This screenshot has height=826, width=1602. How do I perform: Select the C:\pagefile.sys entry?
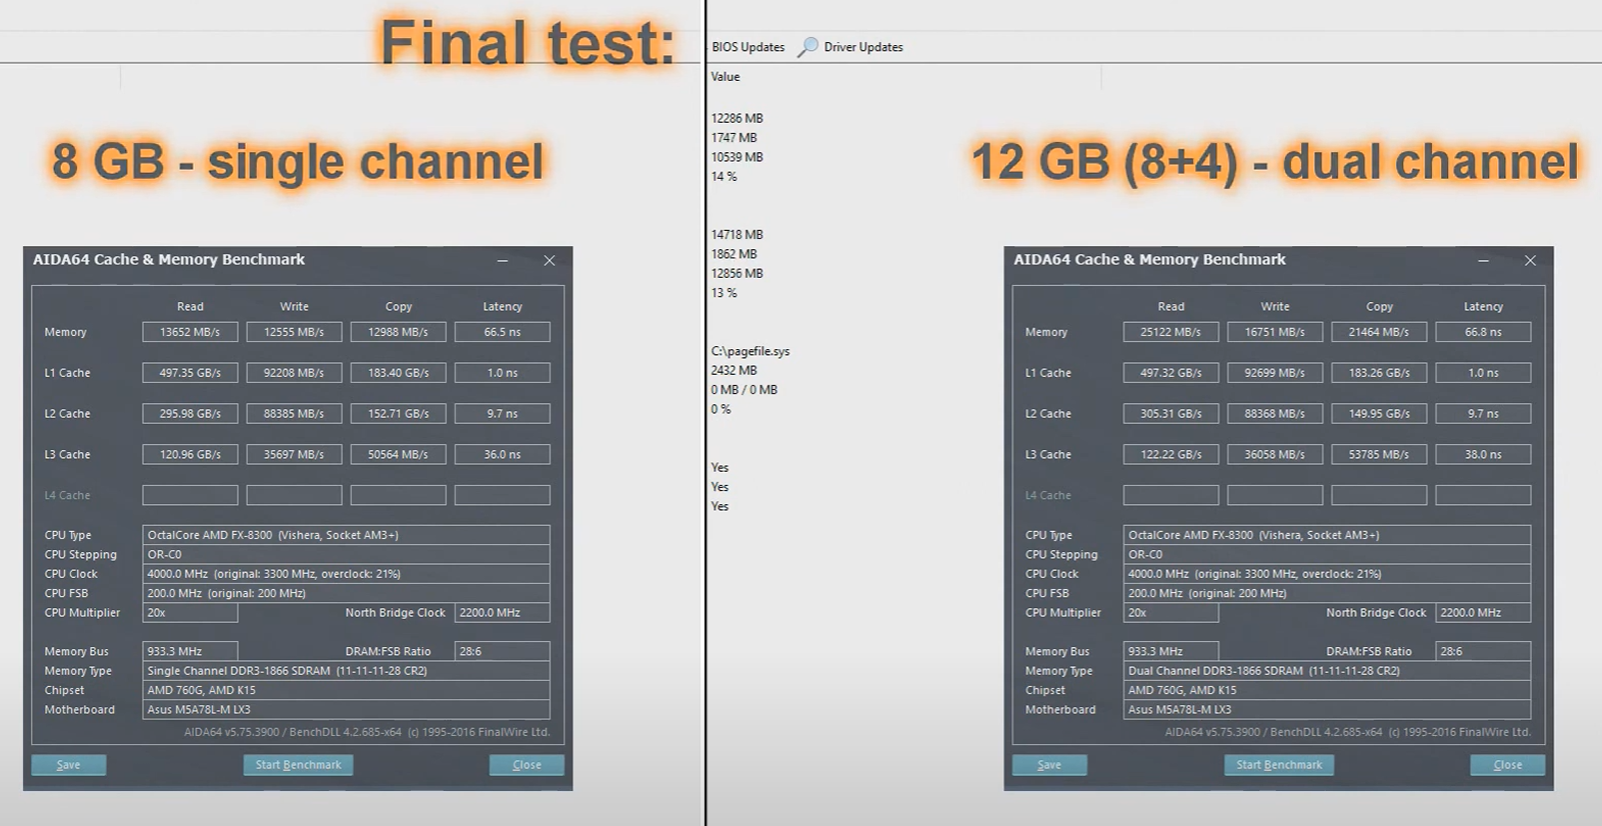pyautogui.click(x=750, y=351)
